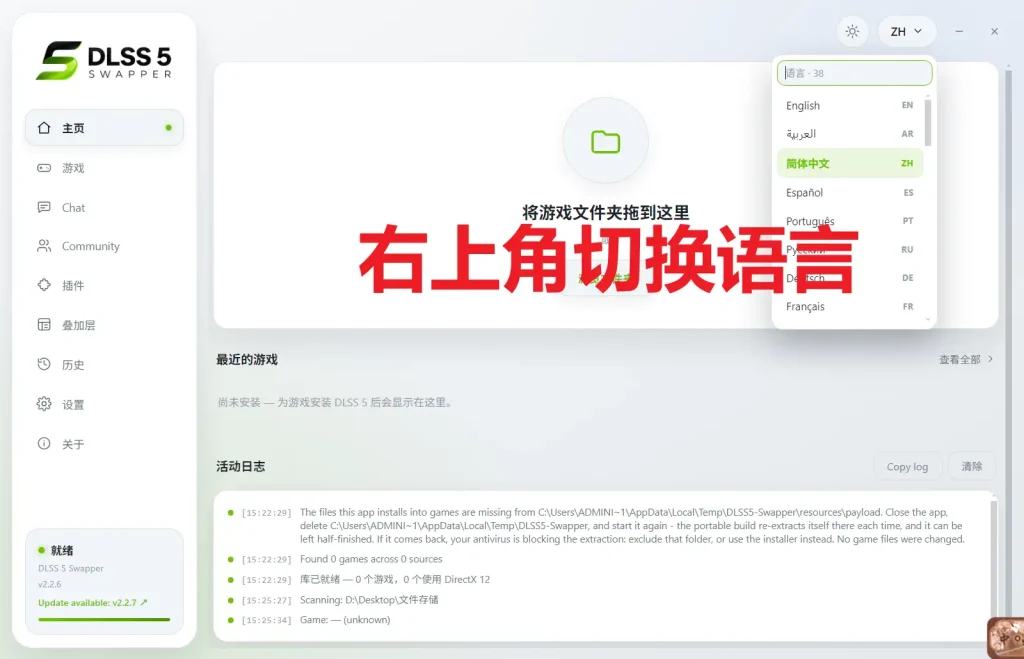Select Español language option
Viewport: 1024px width, 659px height.
(x=850, y=193)
